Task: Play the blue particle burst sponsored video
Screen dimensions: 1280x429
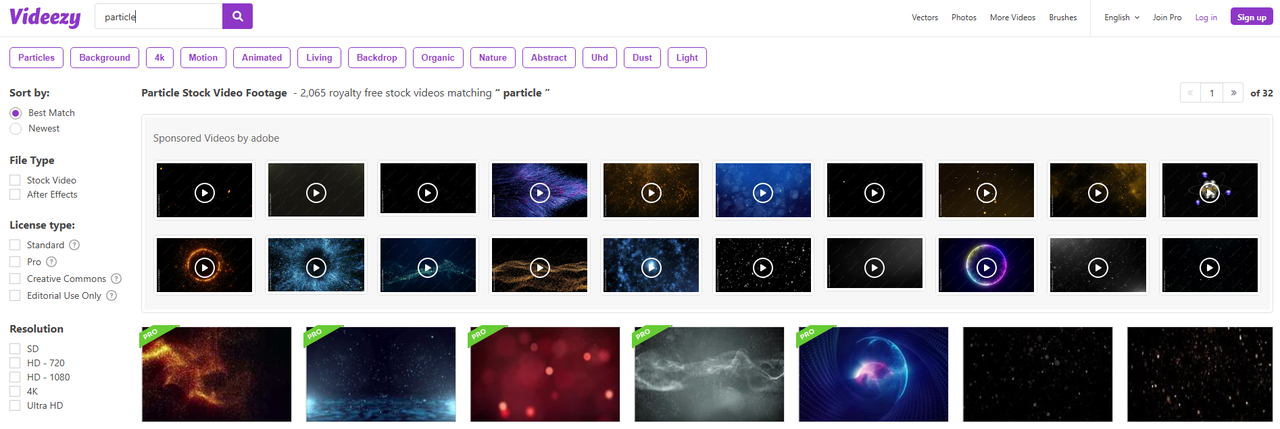Action: point(316,267)
